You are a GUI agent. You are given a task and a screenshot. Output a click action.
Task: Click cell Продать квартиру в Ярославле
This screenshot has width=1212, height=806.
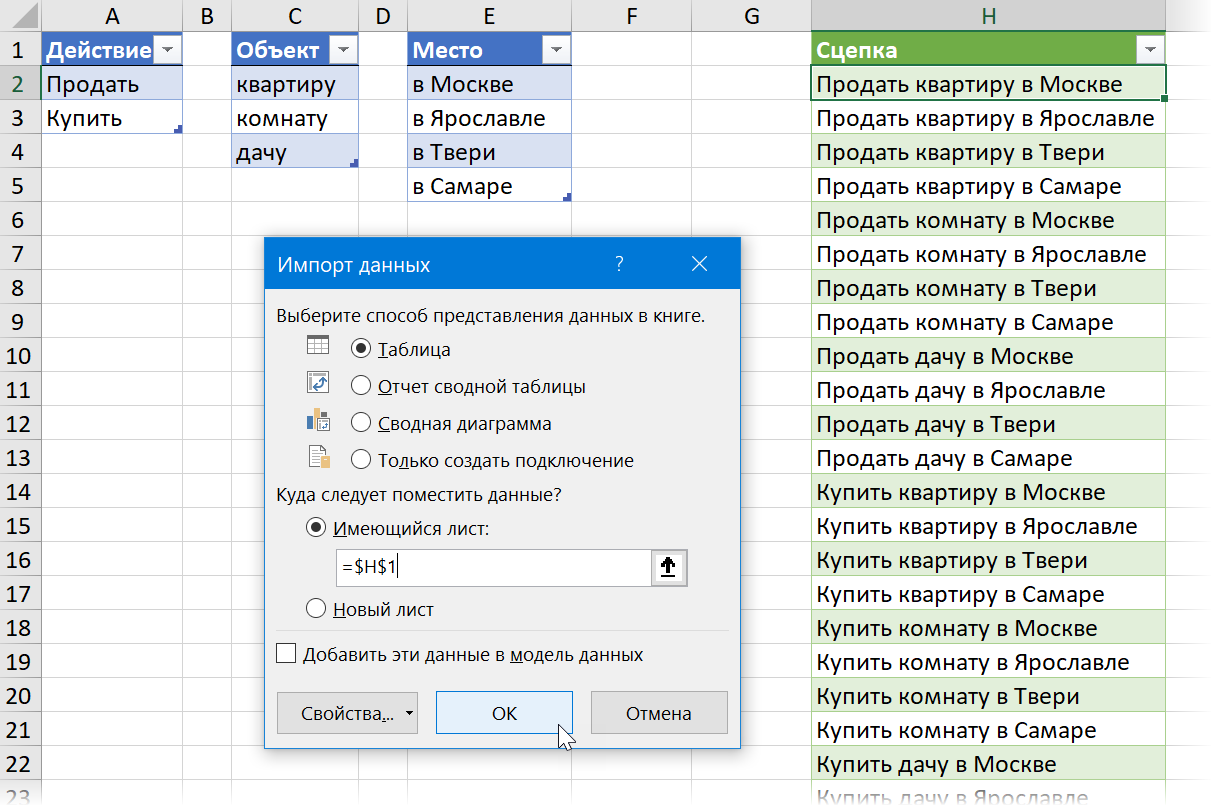pos(988,118)
